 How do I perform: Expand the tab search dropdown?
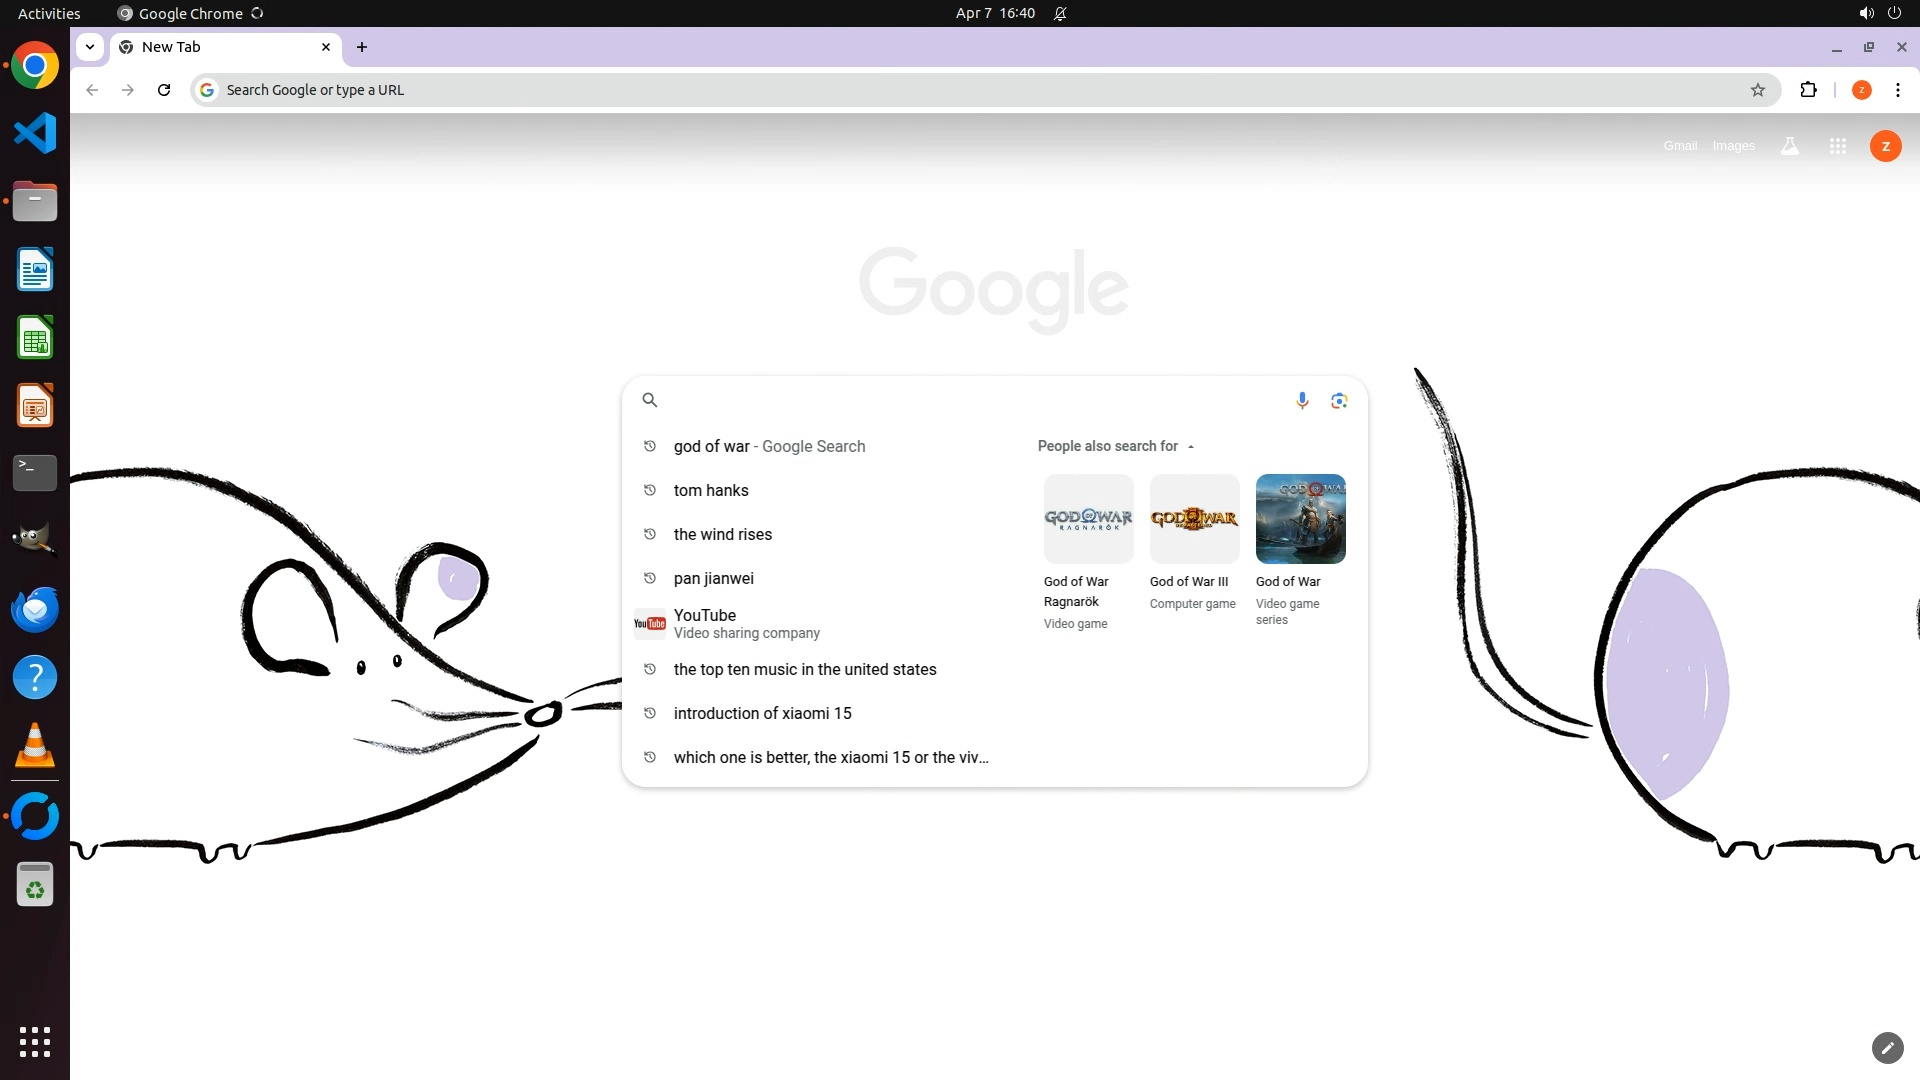click(x=90, y=47)
